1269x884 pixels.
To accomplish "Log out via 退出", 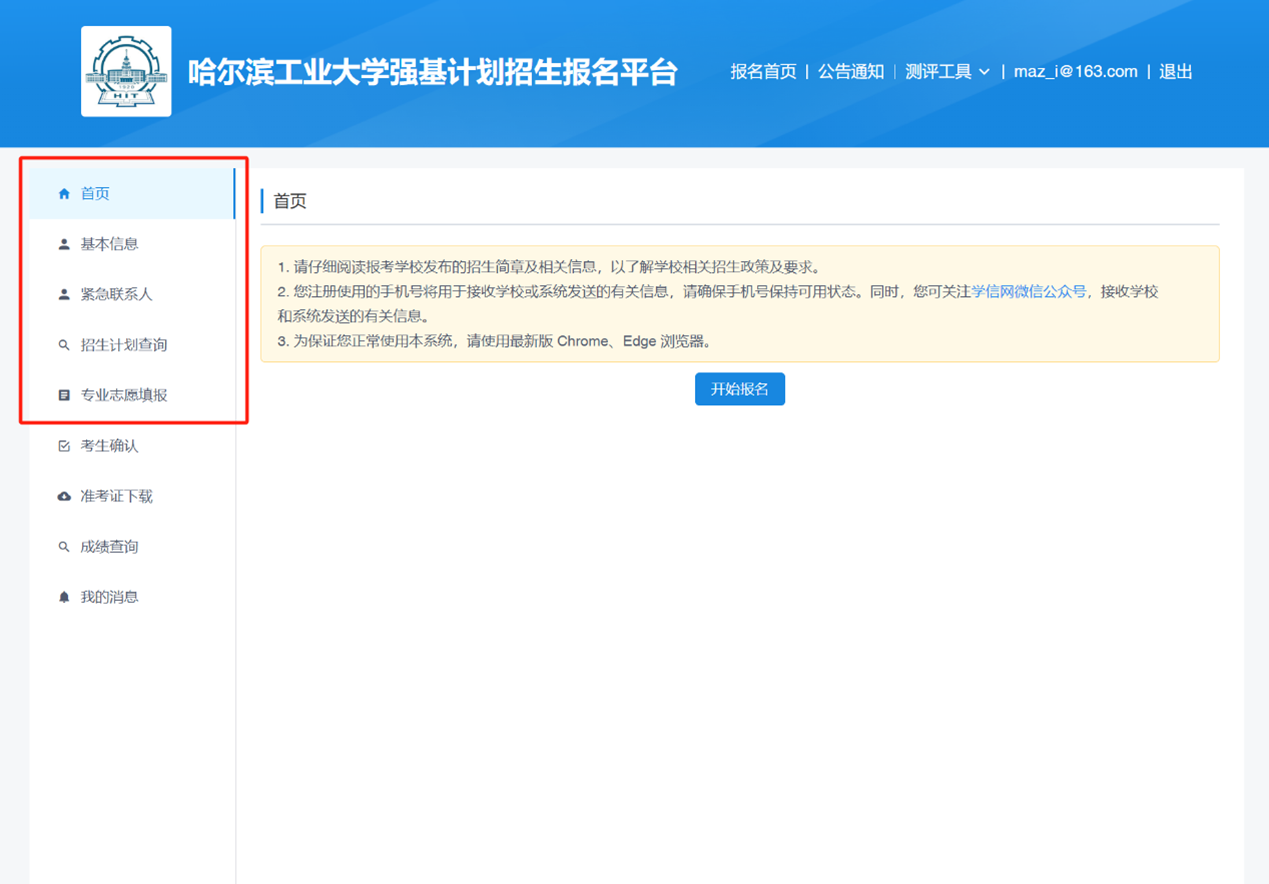I will 1176,72.
